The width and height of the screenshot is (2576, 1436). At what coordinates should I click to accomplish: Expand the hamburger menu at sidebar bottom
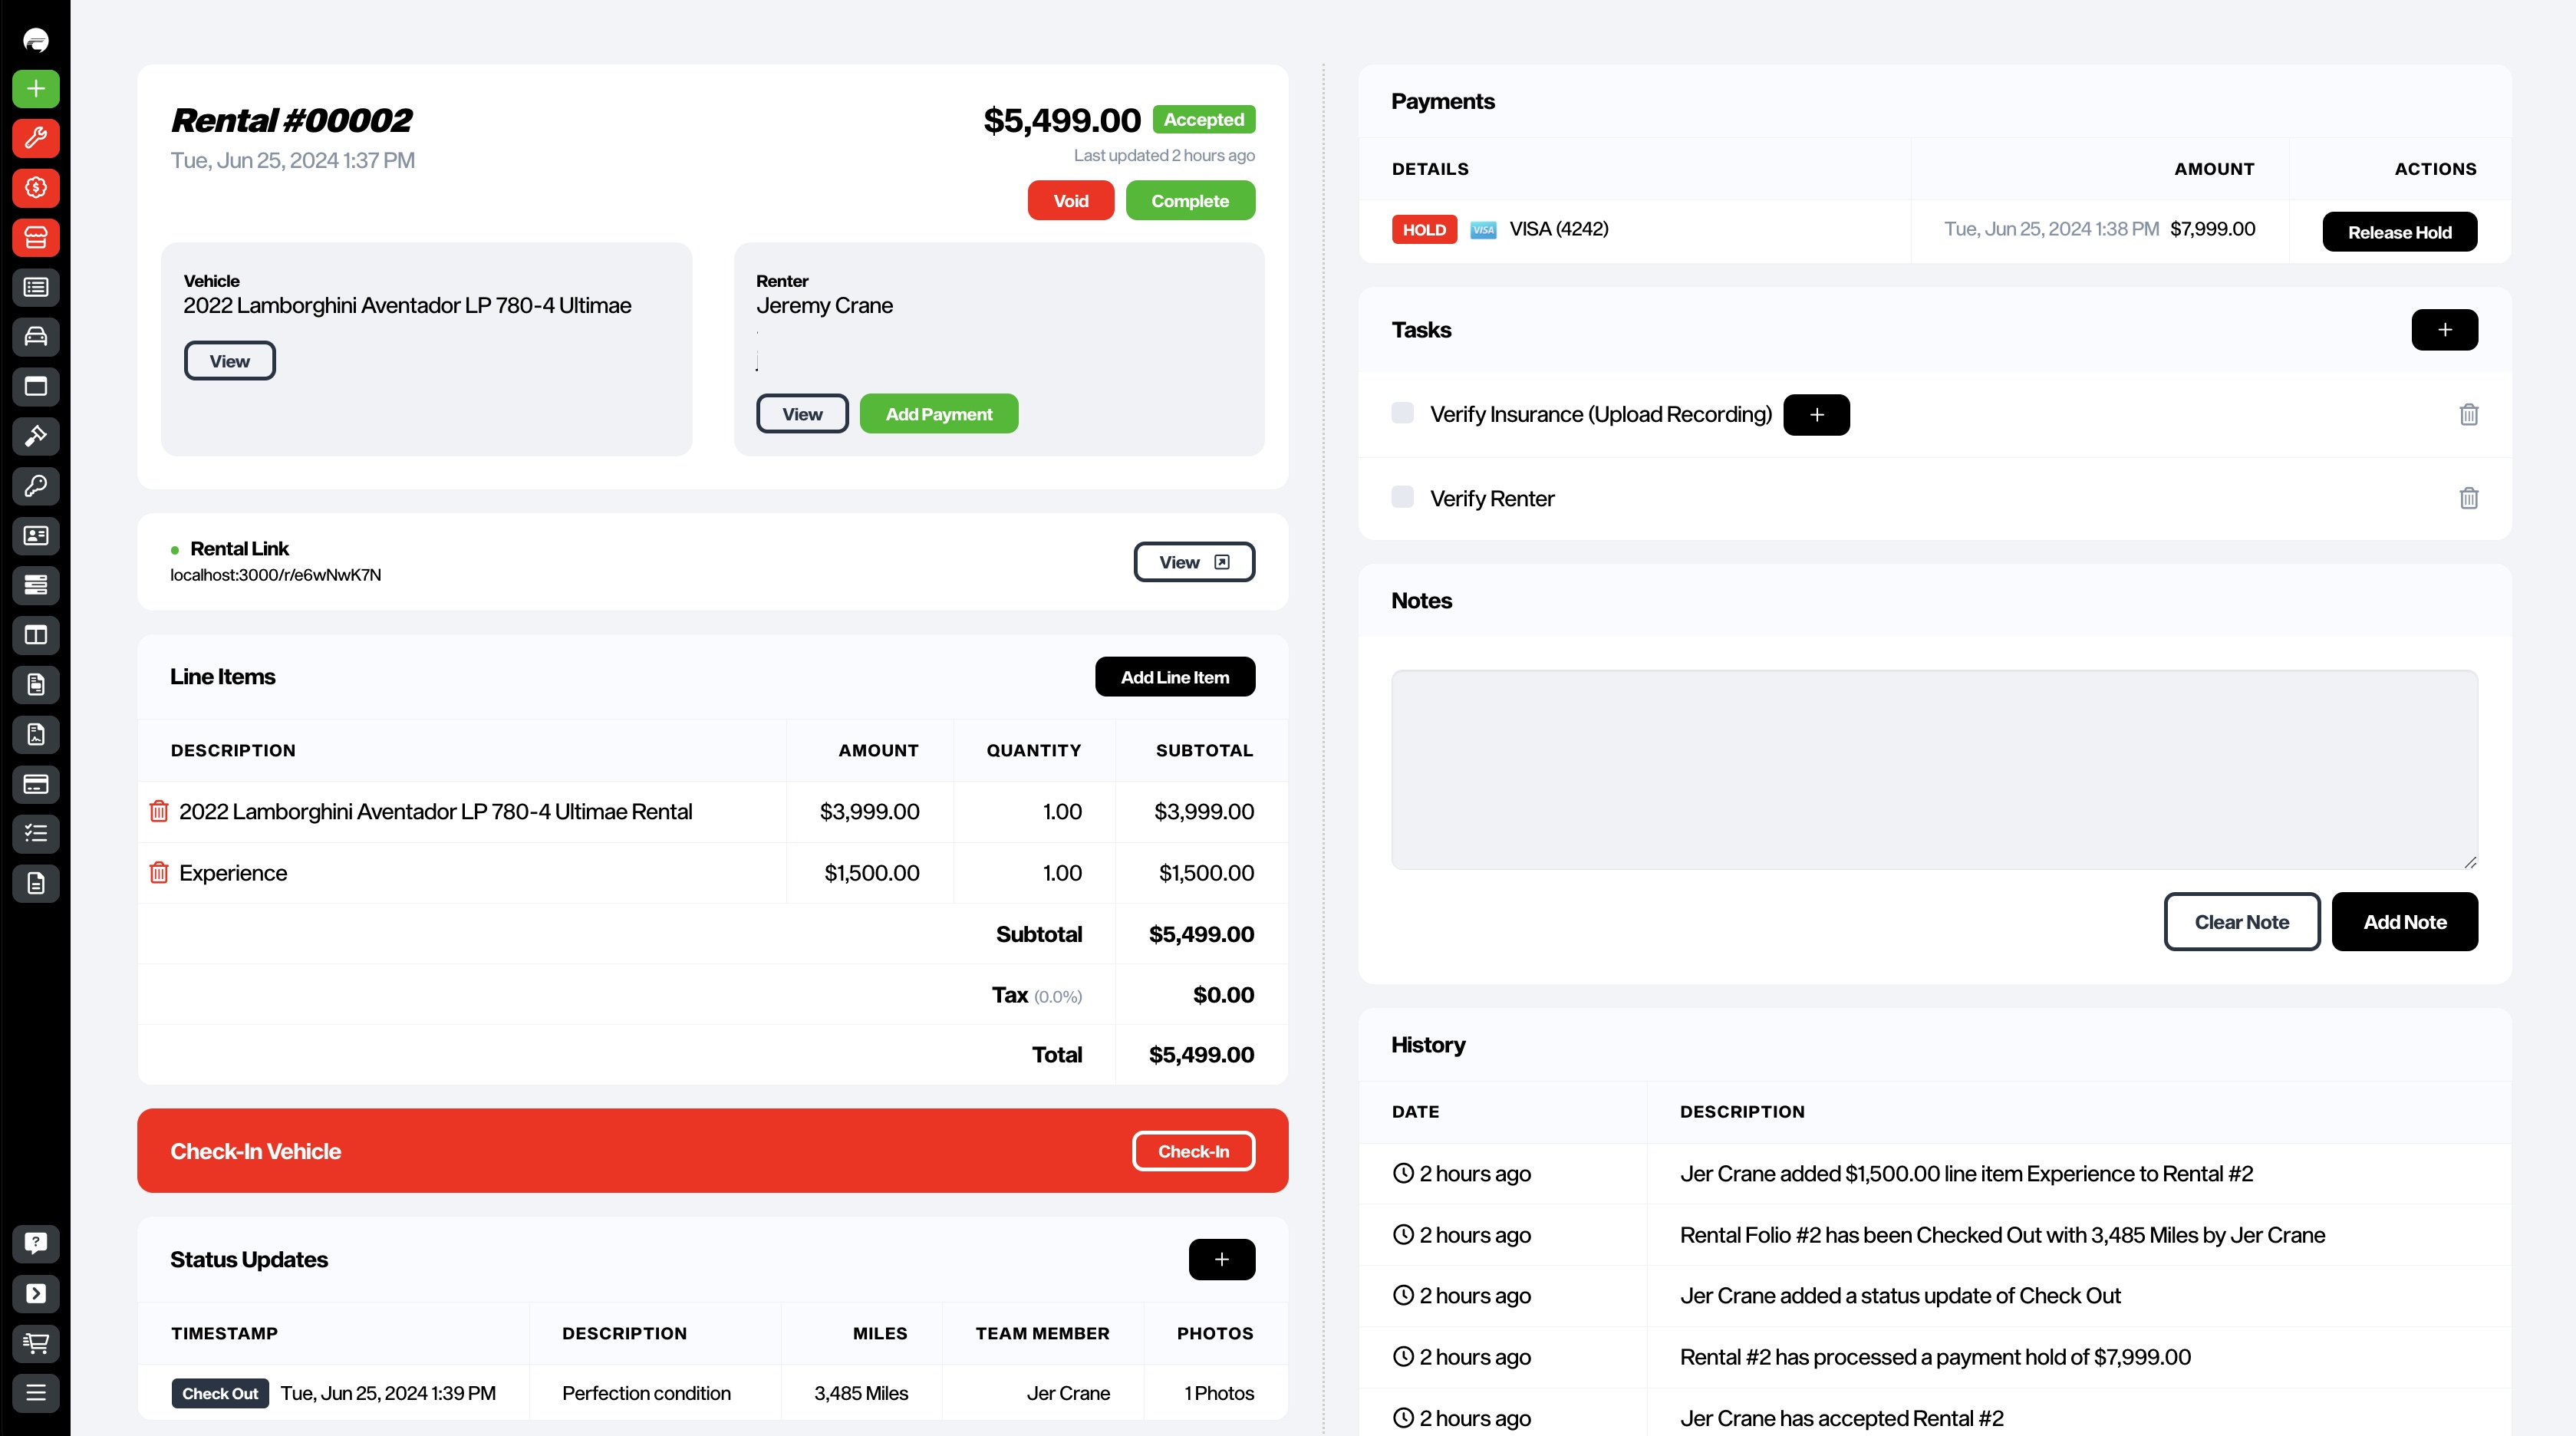(x=36, y=1392)
